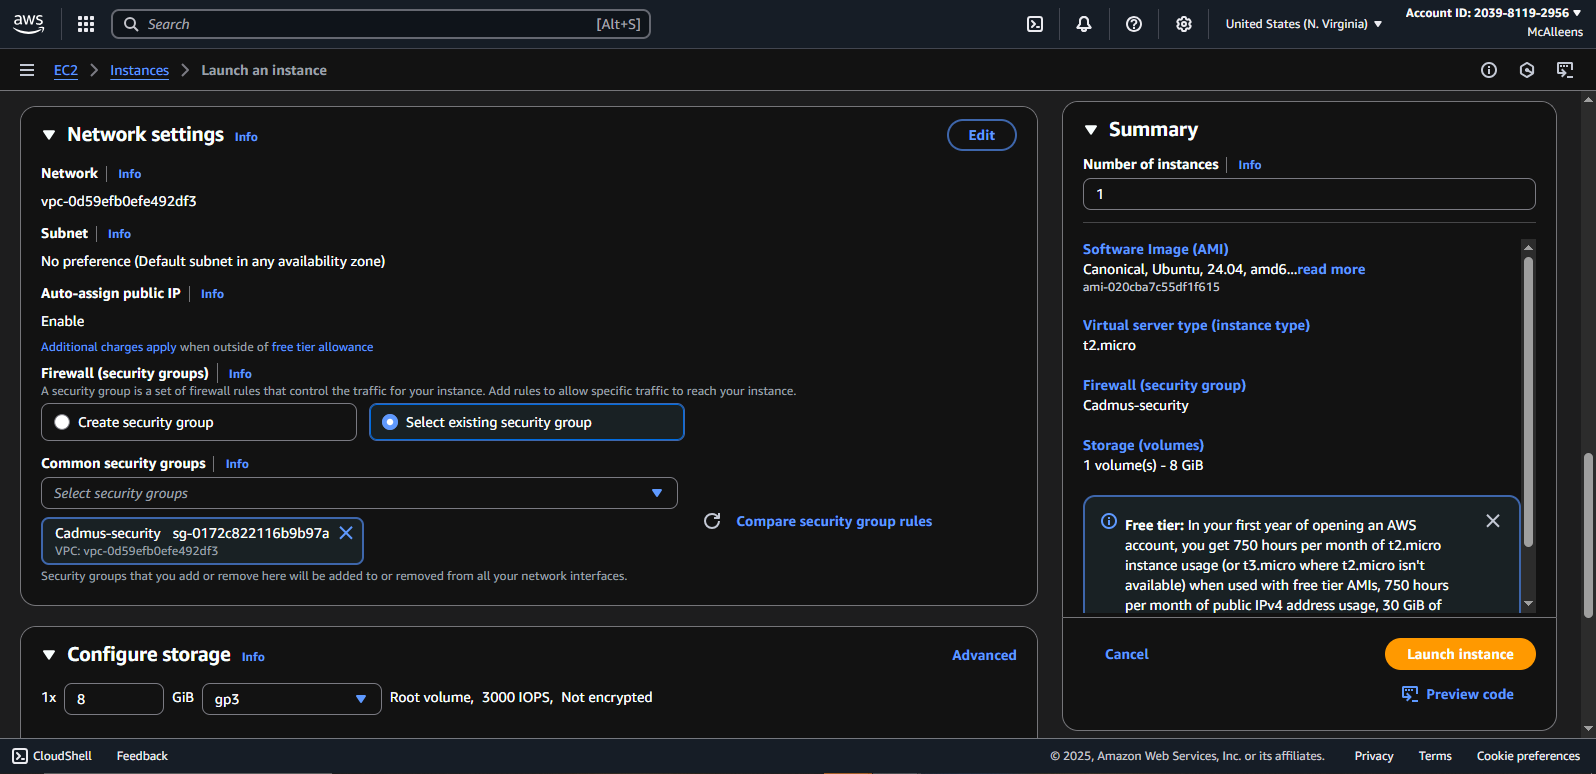The height and width of the screenshot is (774, 1596).
Task: Open Feedback in the footer
Action: point(142,756)
